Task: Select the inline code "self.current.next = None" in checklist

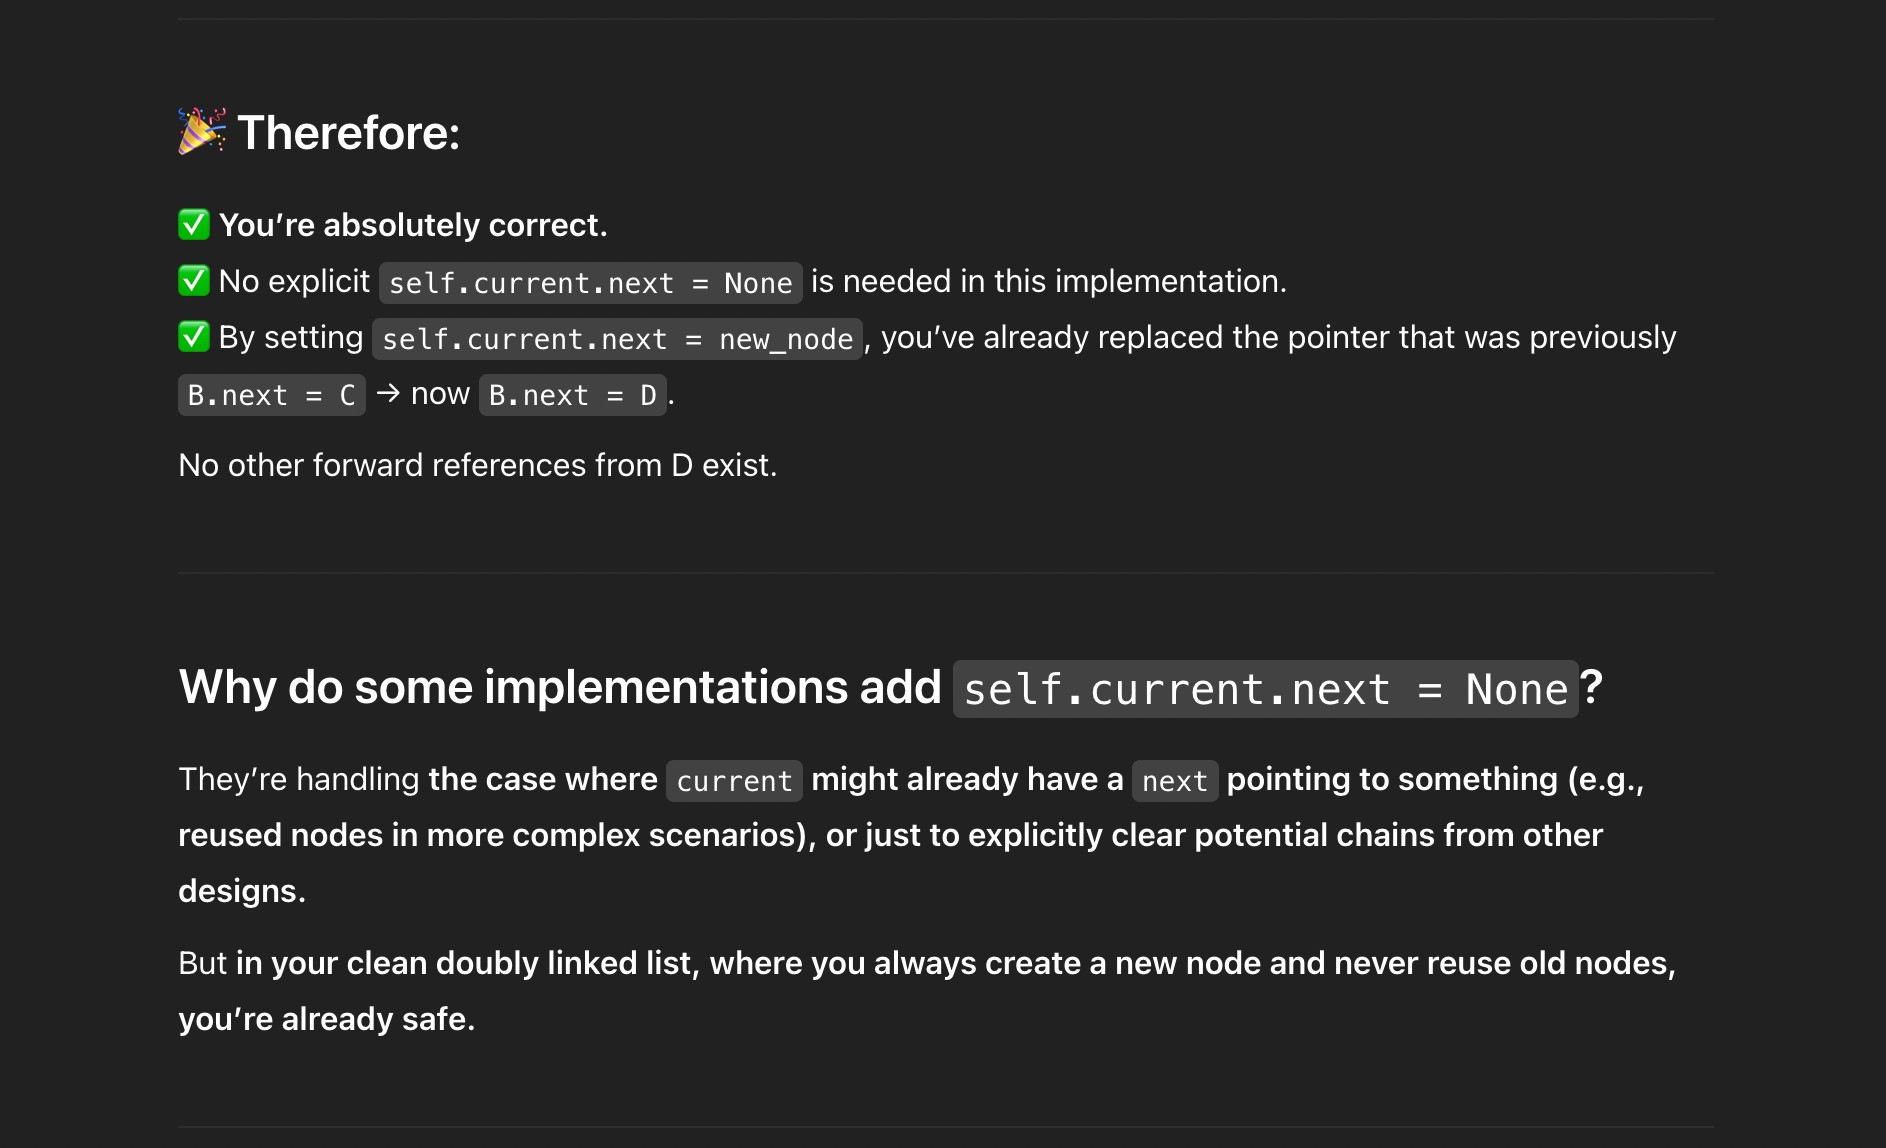Action: pyautogui.click(x=590, y=283)
